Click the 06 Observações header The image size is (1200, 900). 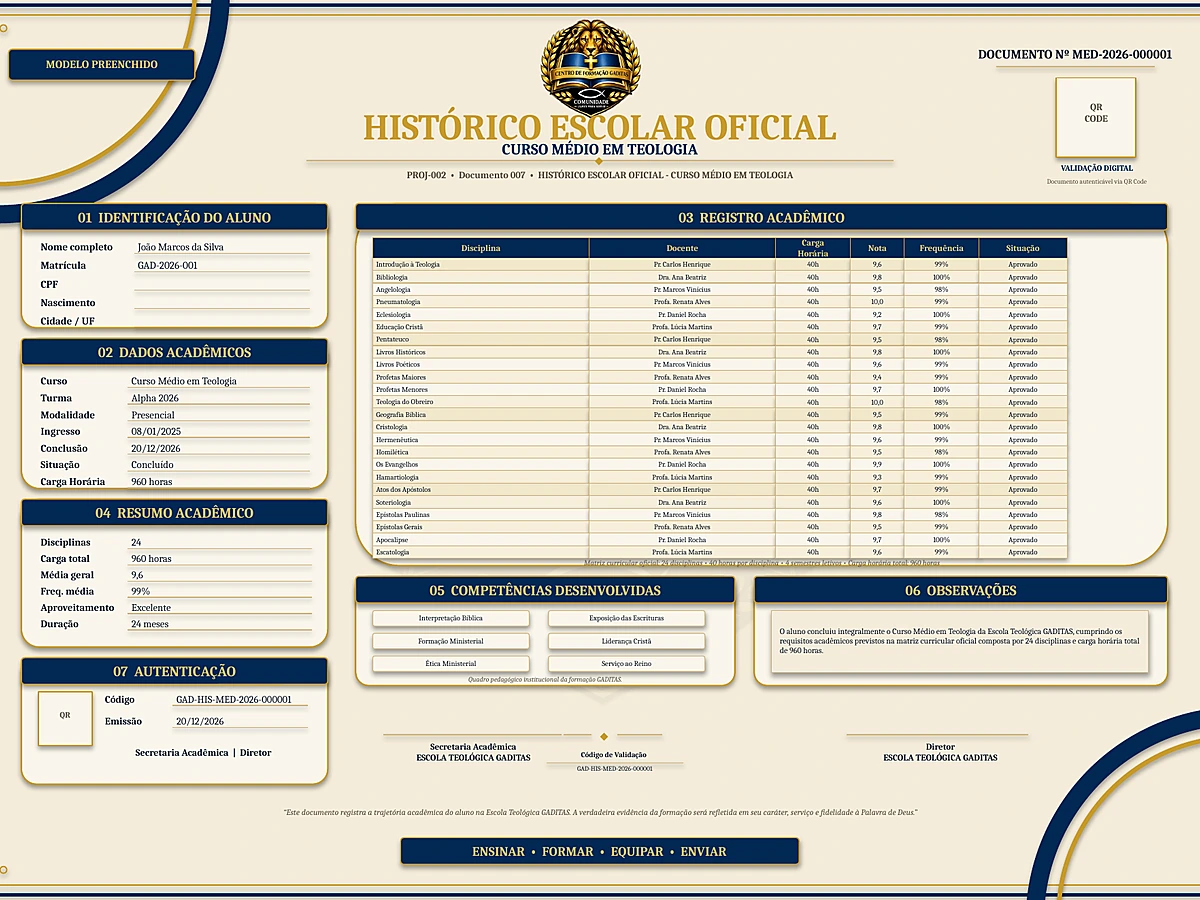click(x=960, y=590)
